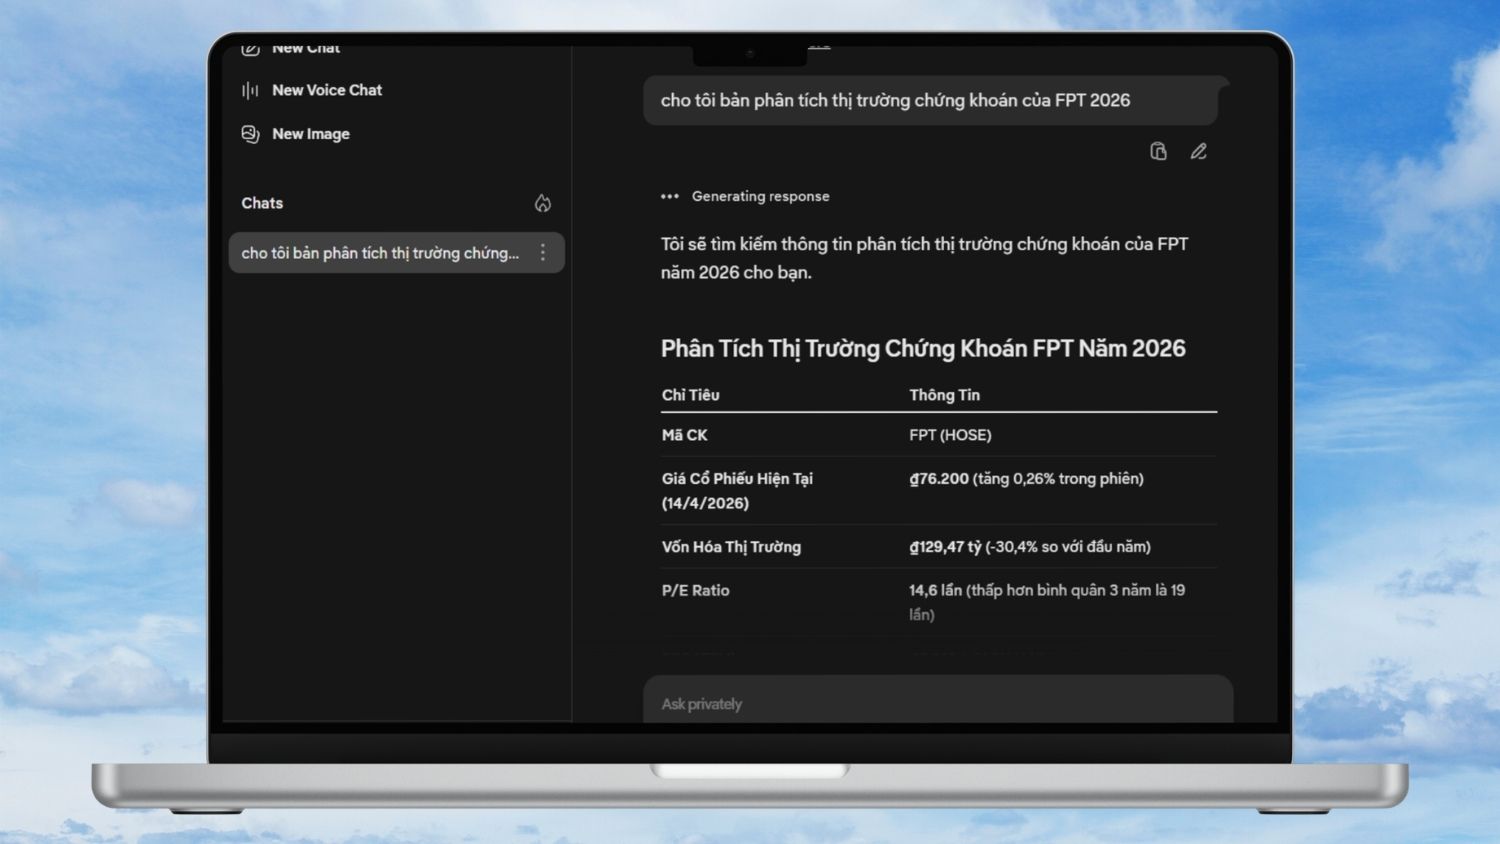Click the "Giá Cổ Phiếu Hiện Tại (14/4/2026)" cell
Viewport: 1500px width, 844px height.
[737, 491]
